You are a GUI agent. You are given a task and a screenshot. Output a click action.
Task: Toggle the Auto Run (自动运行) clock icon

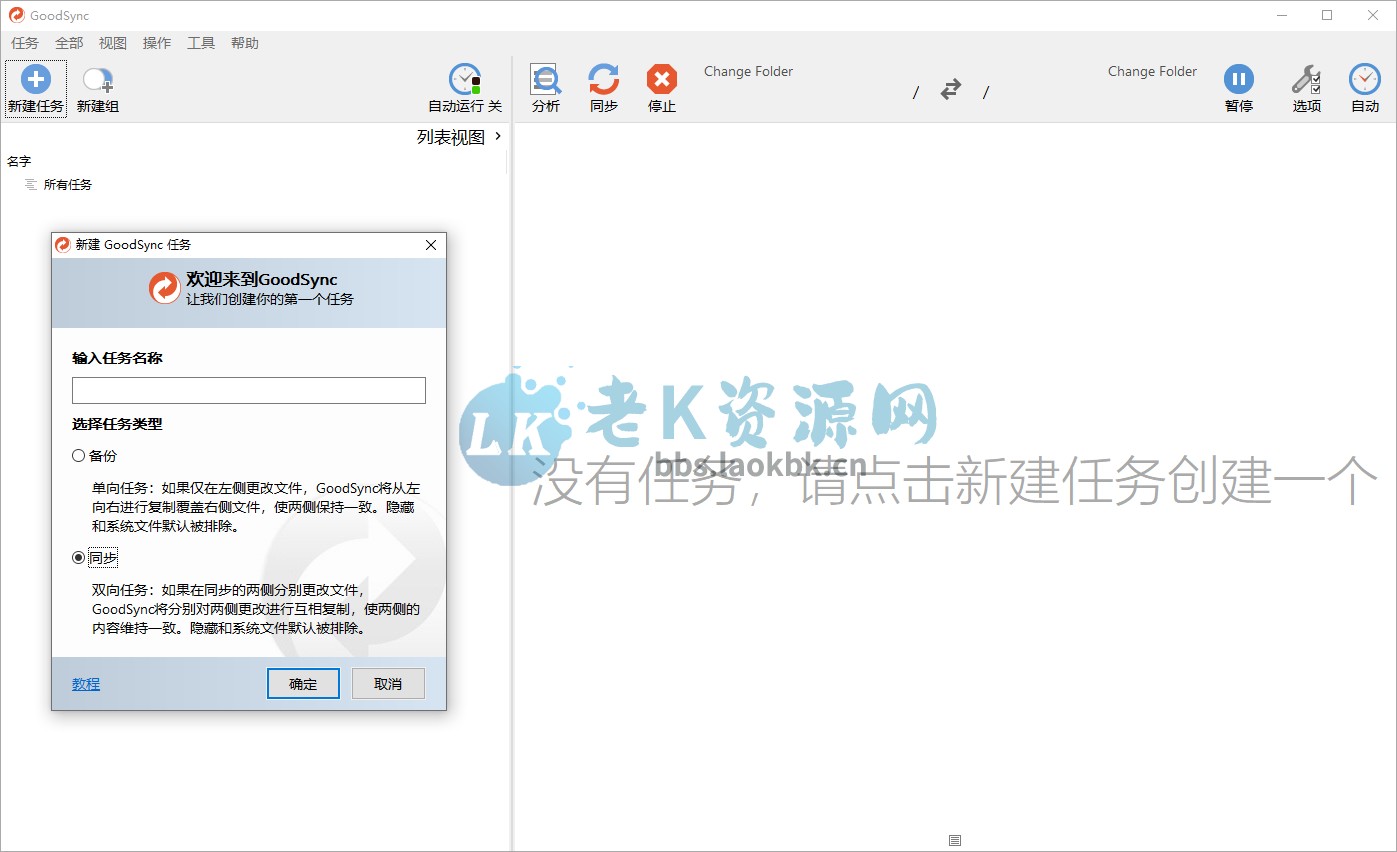[x=465, y=79]
